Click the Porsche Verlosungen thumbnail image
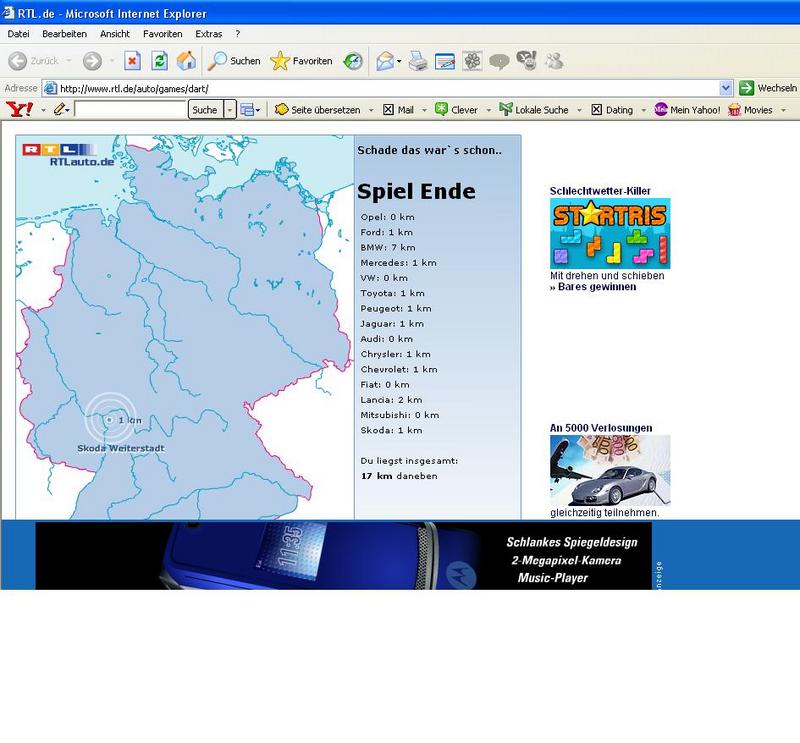This screenshot has height=743, width=800. (610, 470)
